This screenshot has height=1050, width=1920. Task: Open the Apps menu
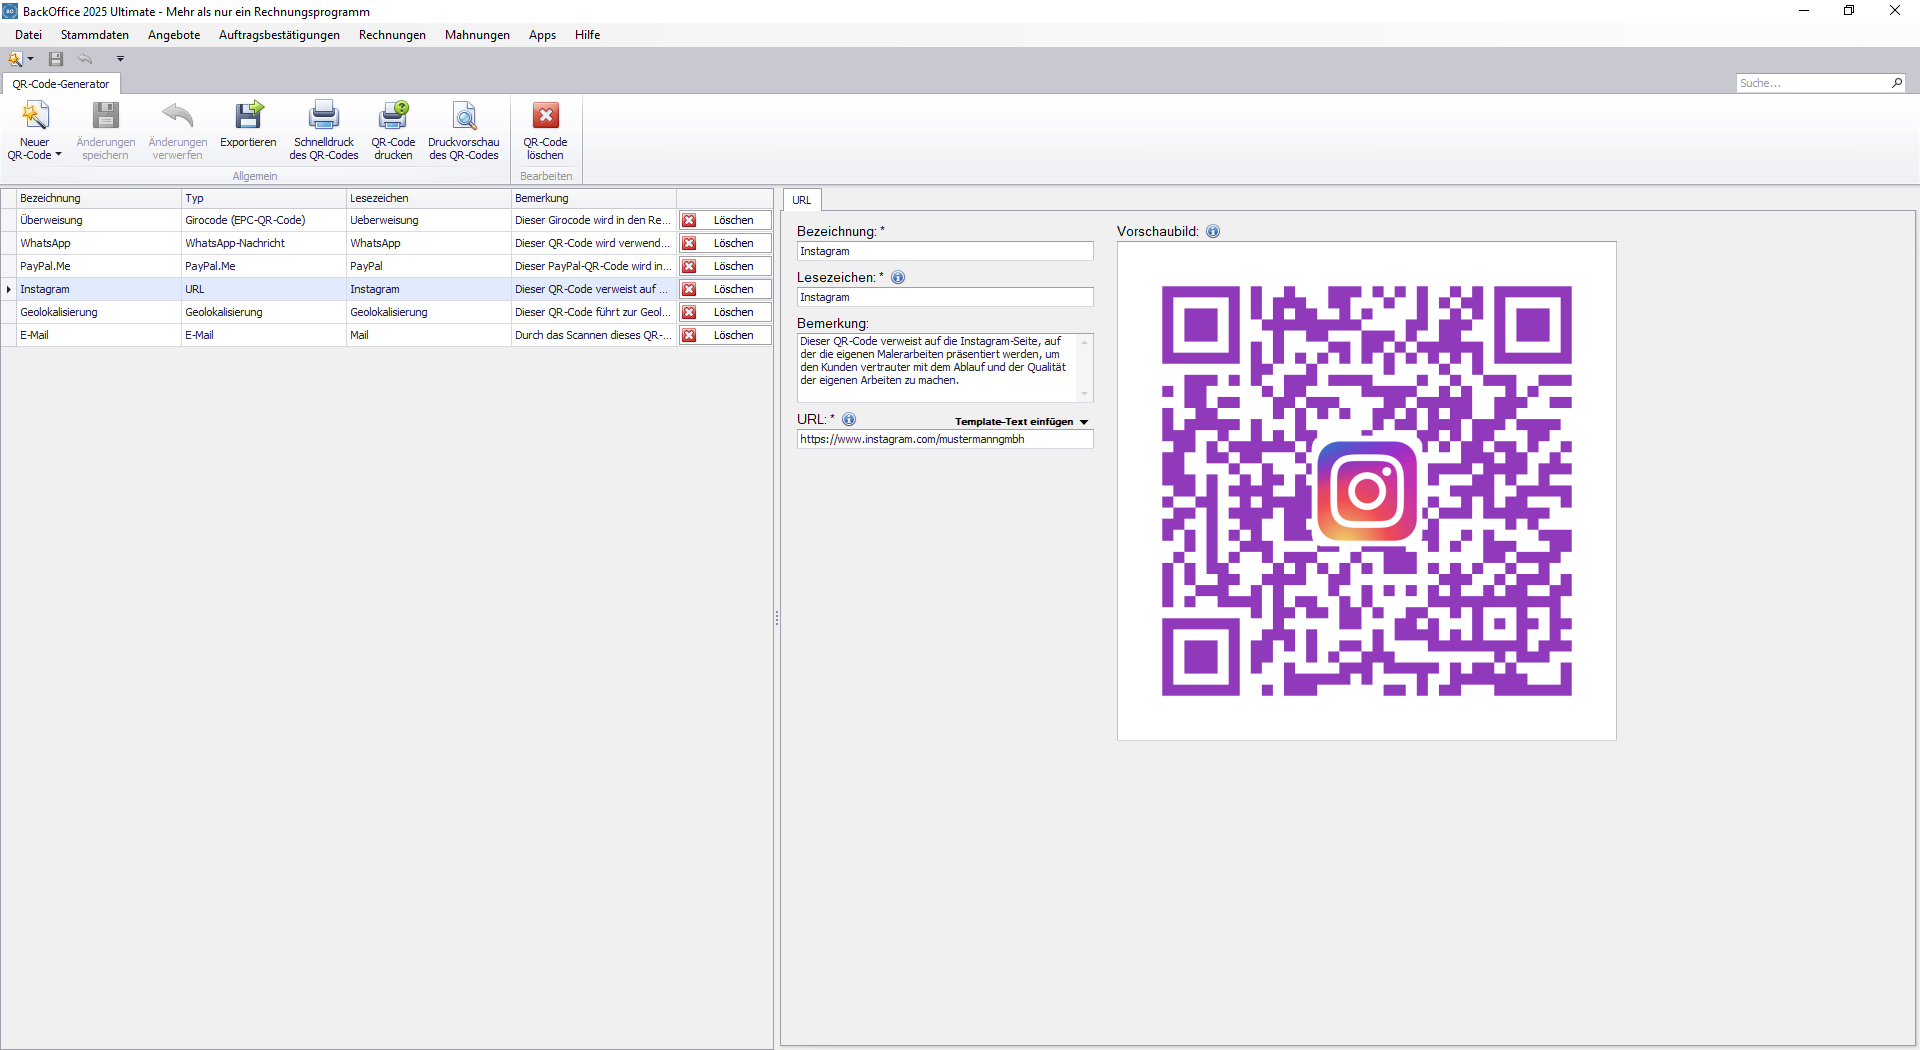542,35
